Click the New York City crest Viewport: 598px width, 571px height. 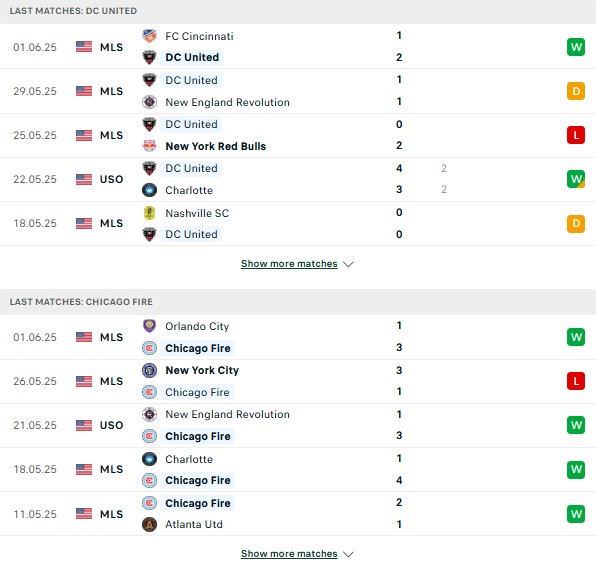tap(150, 370)
